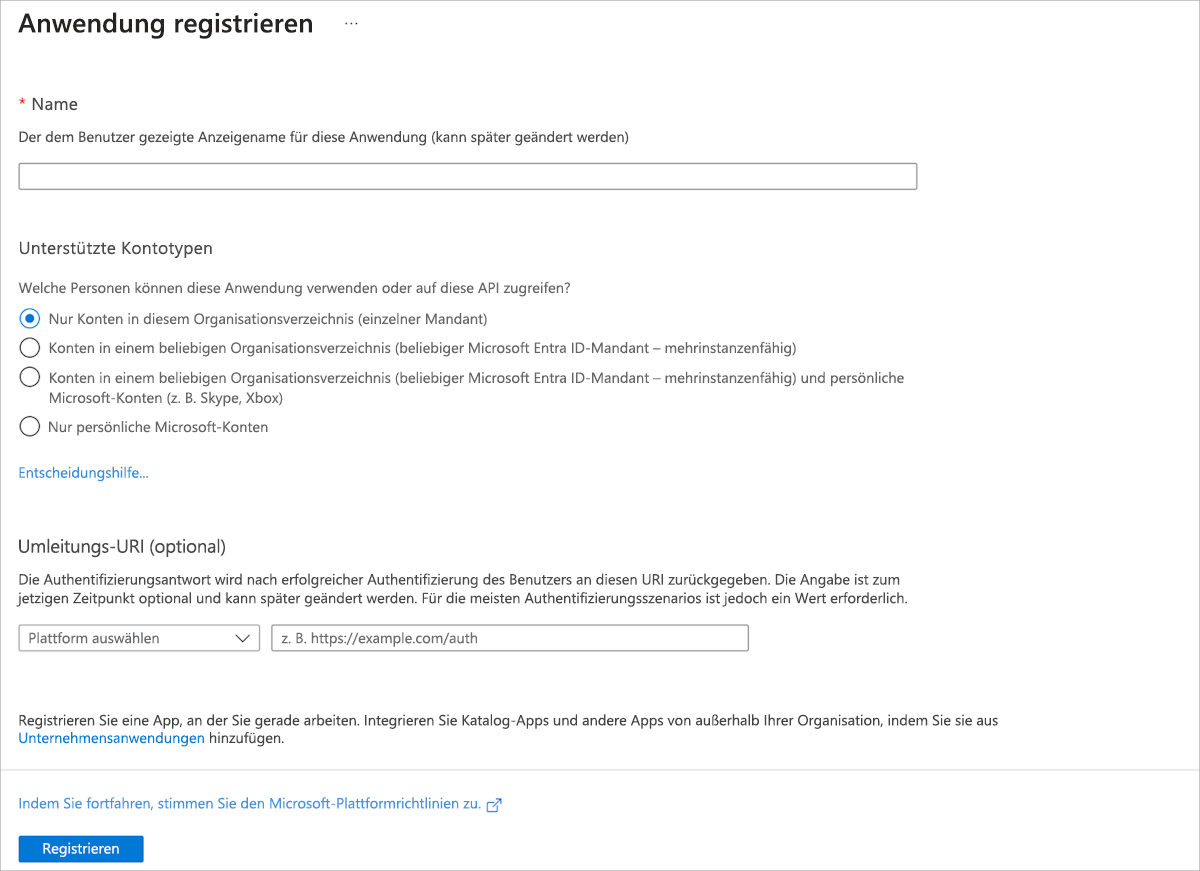This screenshot has height=871, width=1200.
Task: Click the red required asterisk beside Name
Action: pos(20,103)
